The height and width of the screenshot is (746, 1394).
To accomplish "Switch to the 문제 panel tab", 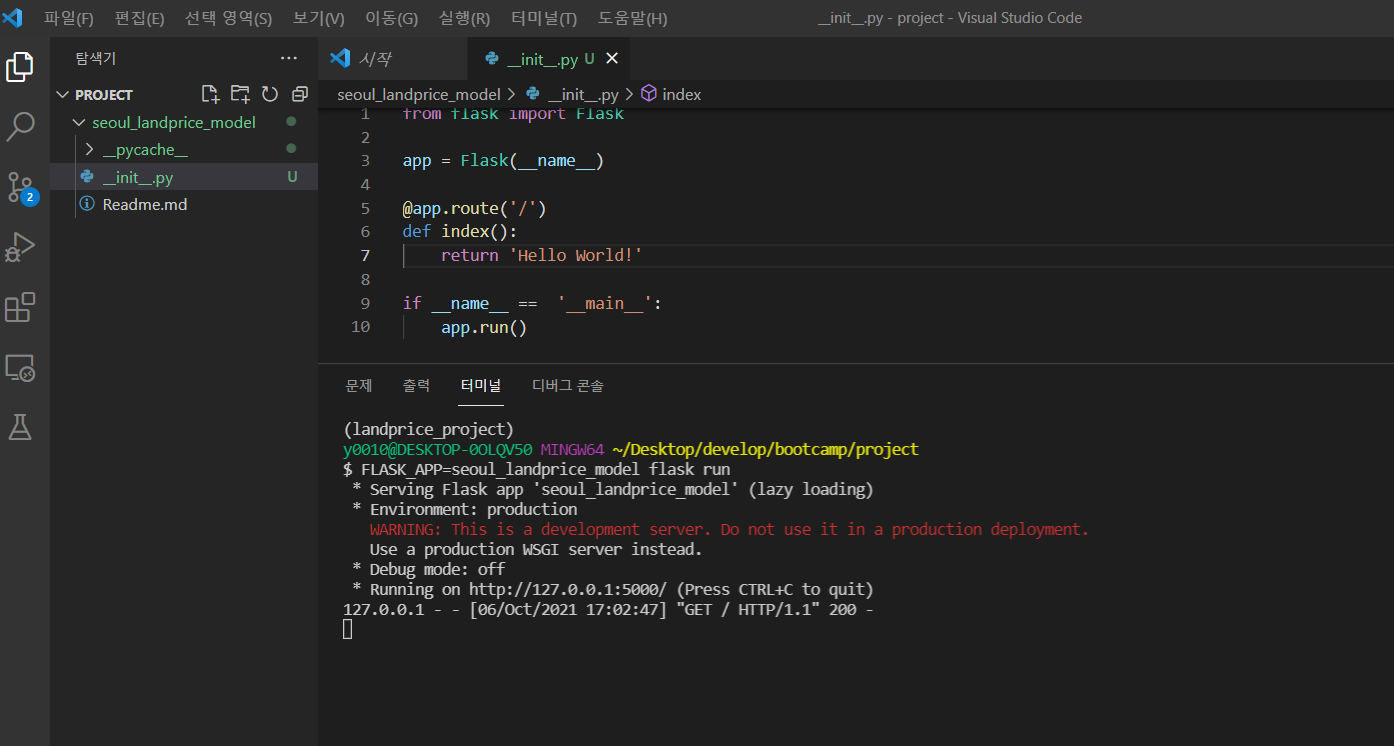I will tap(359, 385).
